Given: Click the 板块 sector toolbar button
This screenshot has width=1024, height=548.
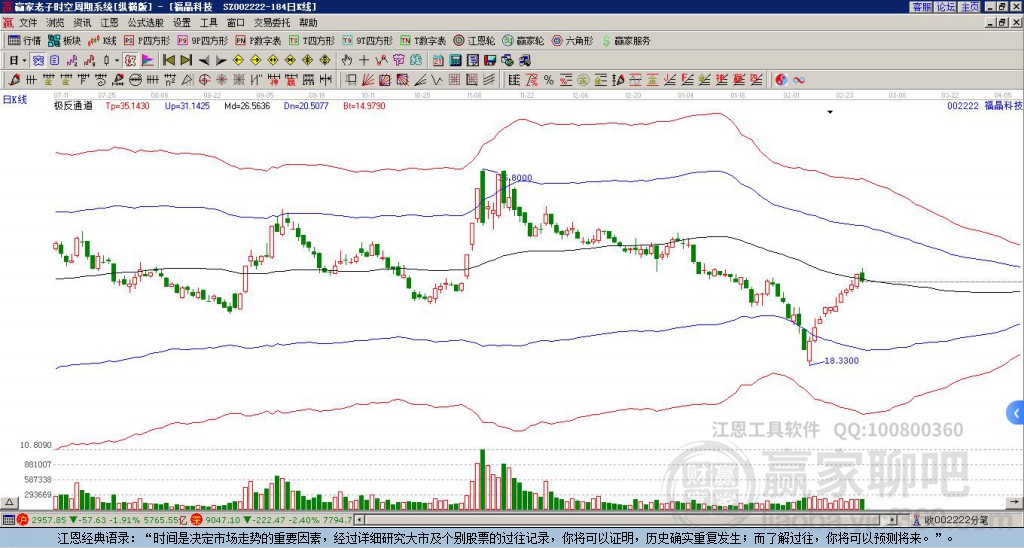Looking at the screenshot, I should coord(65,40).
